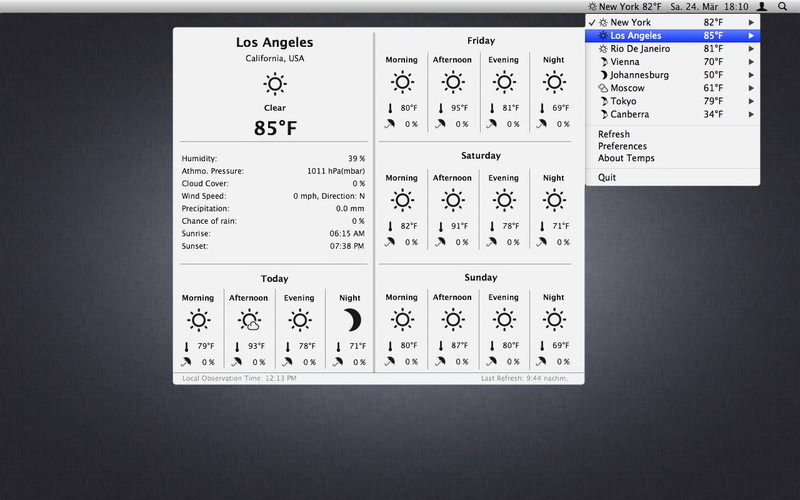Select About Temps menu entry
Viewport: 800px width, 500px height.
click(x=626, y=158)
